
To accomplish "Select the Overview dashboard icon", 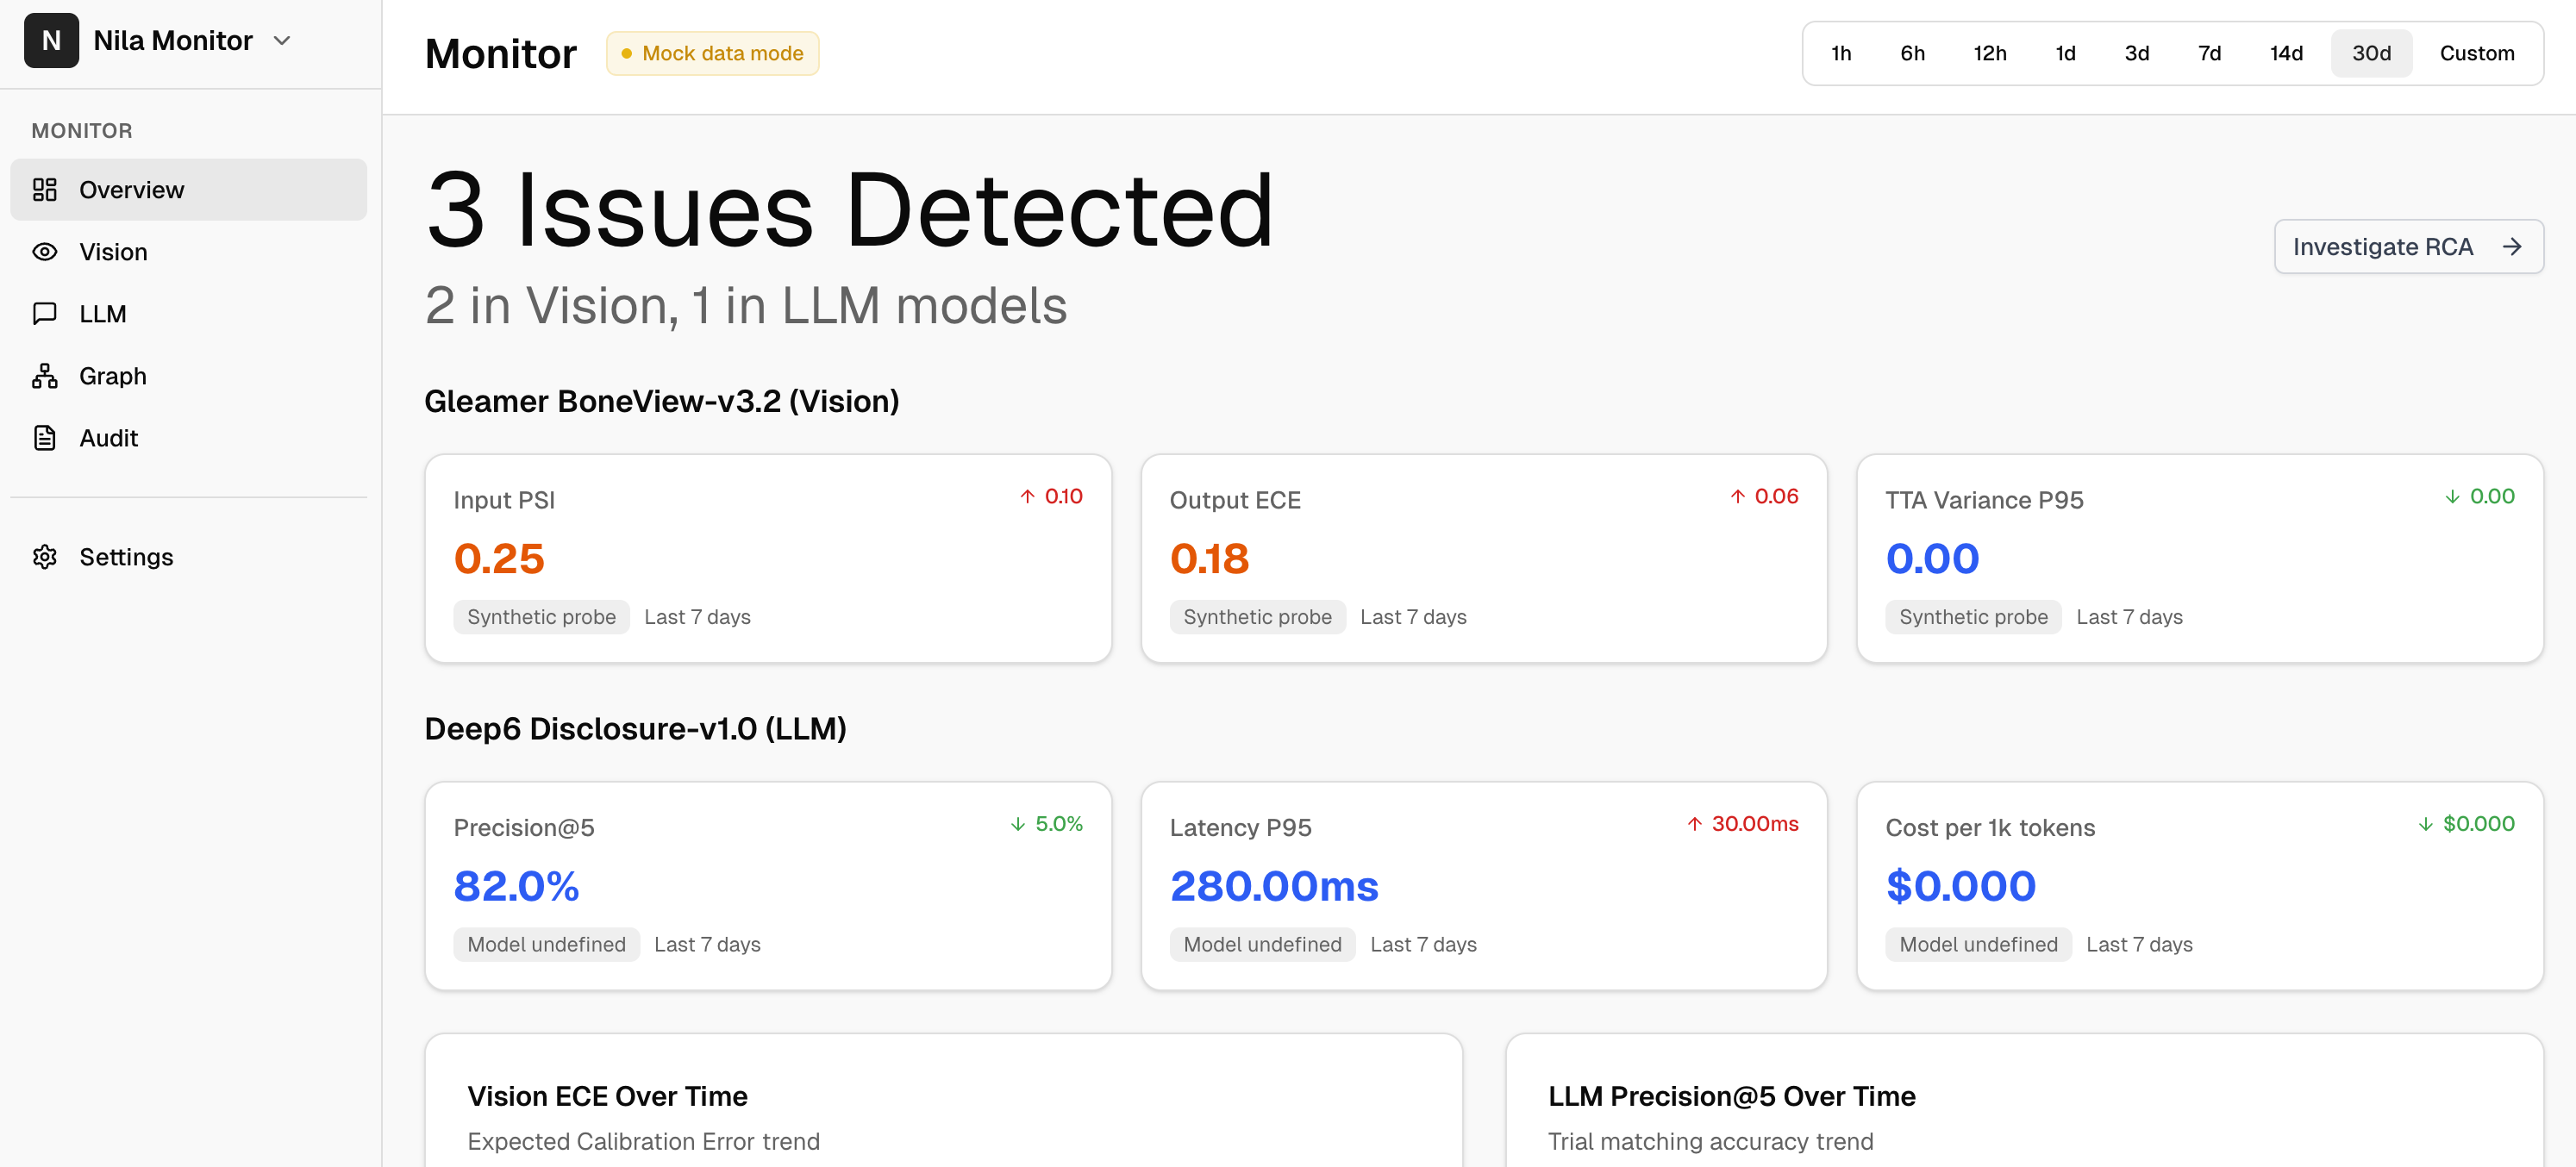I will (45, 189).
